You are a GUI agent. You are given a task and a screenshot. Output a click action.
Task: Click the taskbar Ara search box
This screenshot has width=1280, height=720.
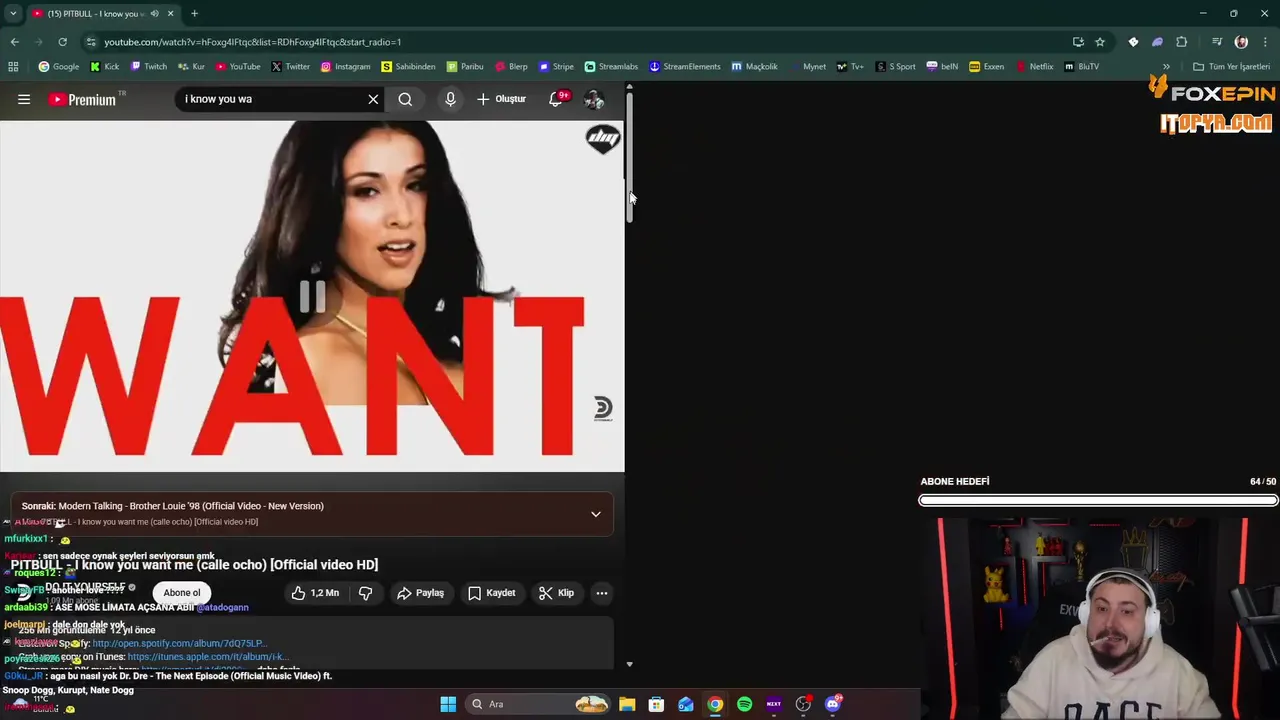(x=539, y=704)
